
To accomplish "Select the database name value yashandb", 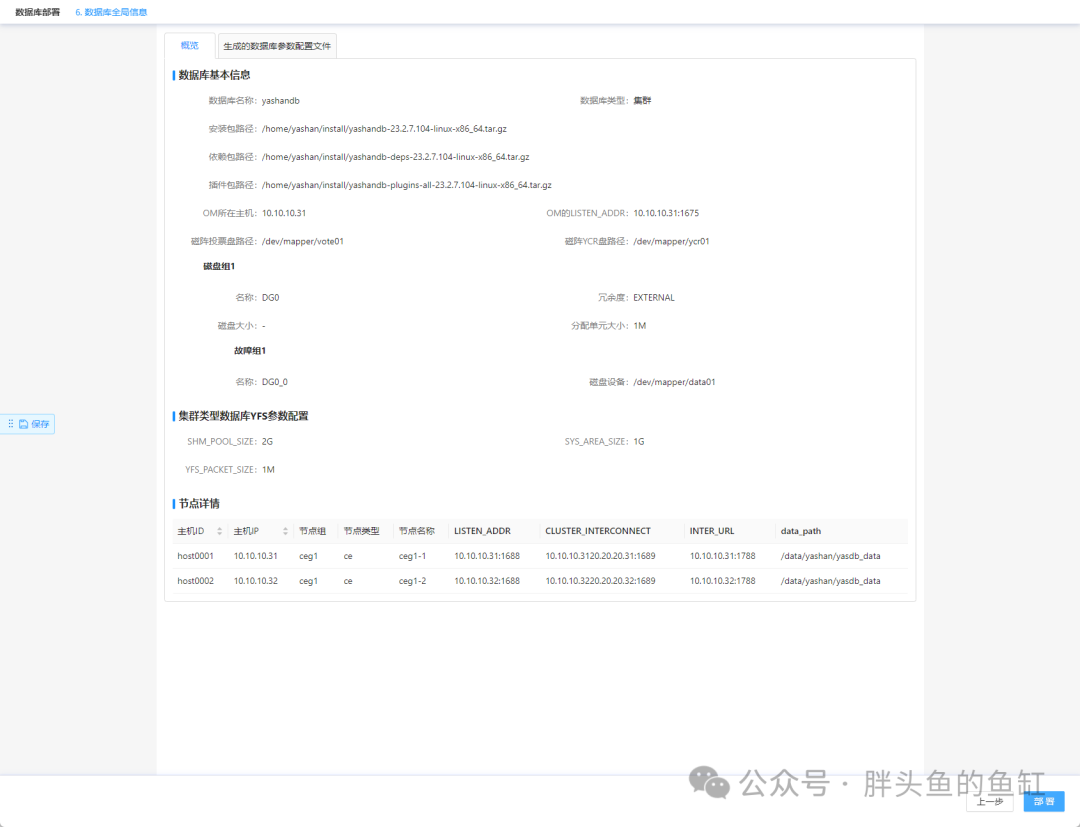I will 280,101.
